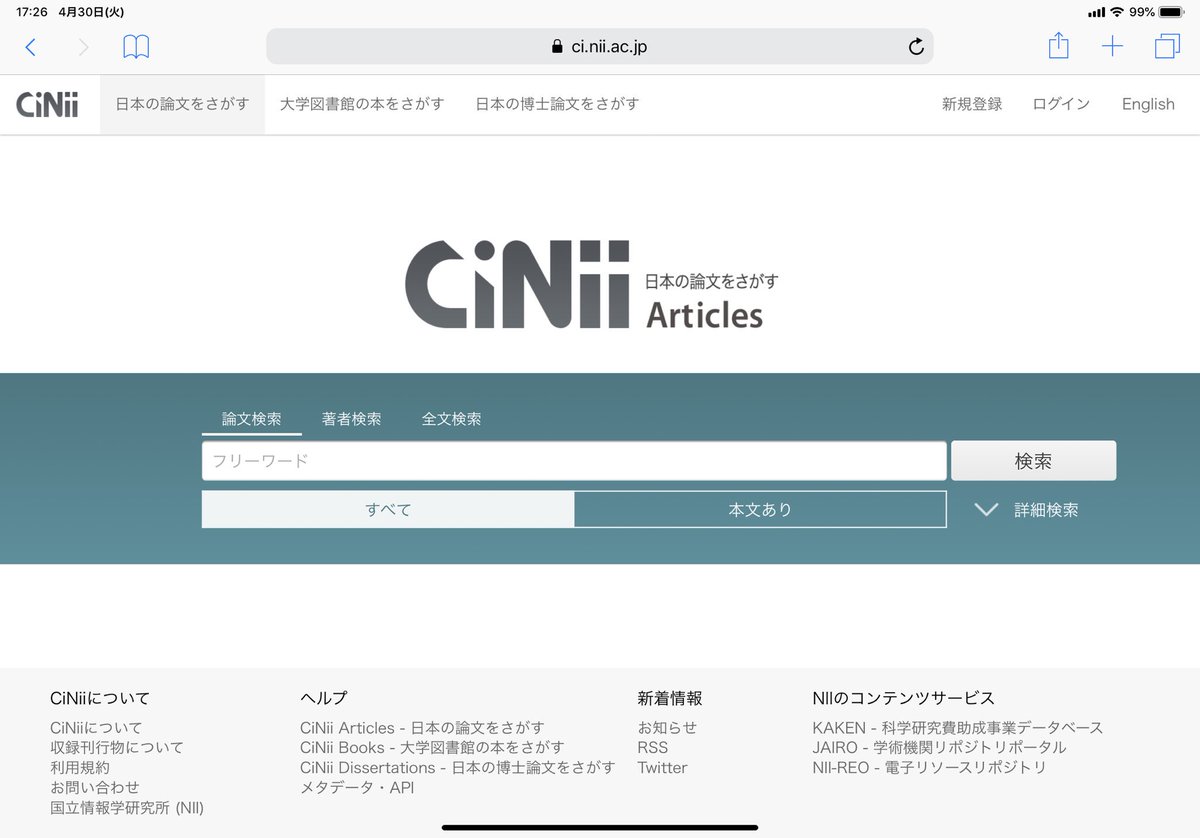The height and width of the screenshot is (838, 1200).
Task: Tap the Wi-Fi icon in the status bar
Action: (x=1117, y=12)
